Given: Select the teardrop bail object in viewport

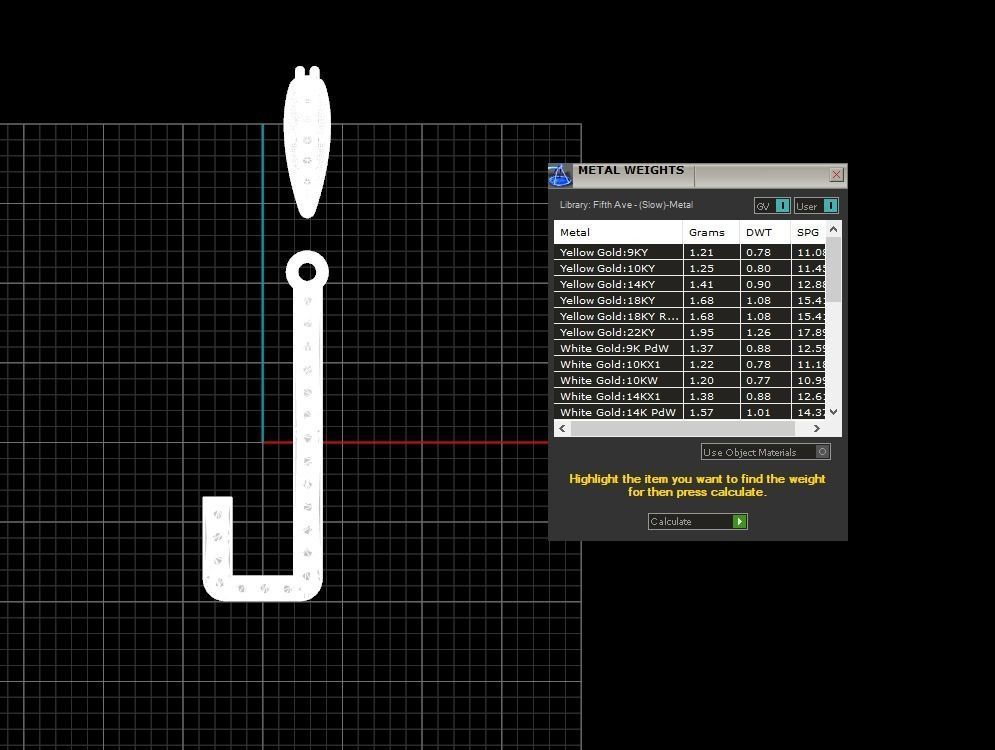Looking at the screenshot, I should tap(307, 142).
